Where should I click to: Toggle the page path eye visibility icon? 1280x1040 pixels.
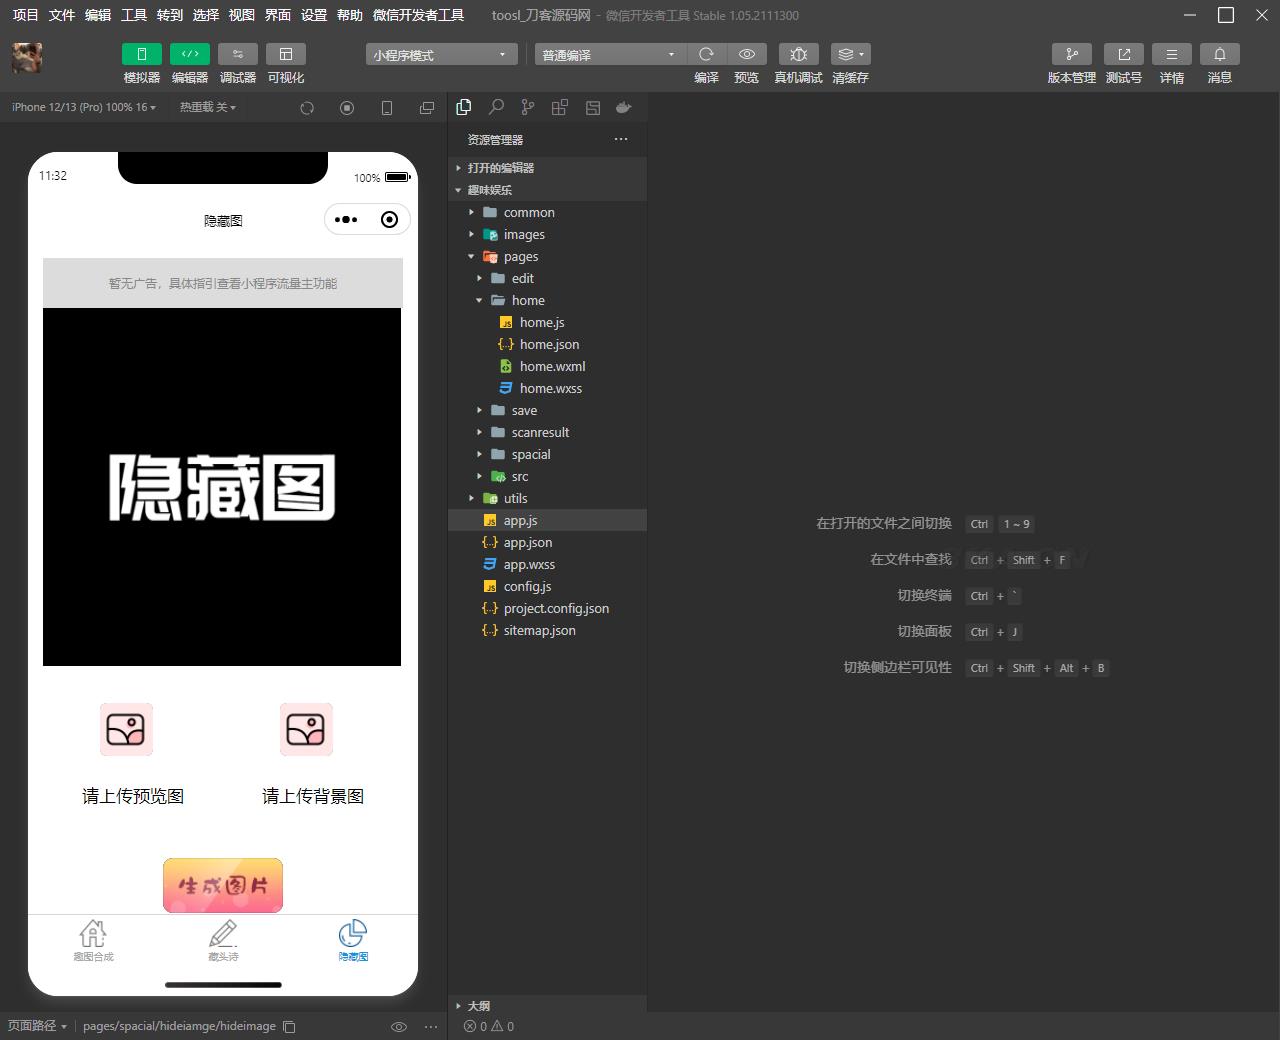coord(398,1026)
